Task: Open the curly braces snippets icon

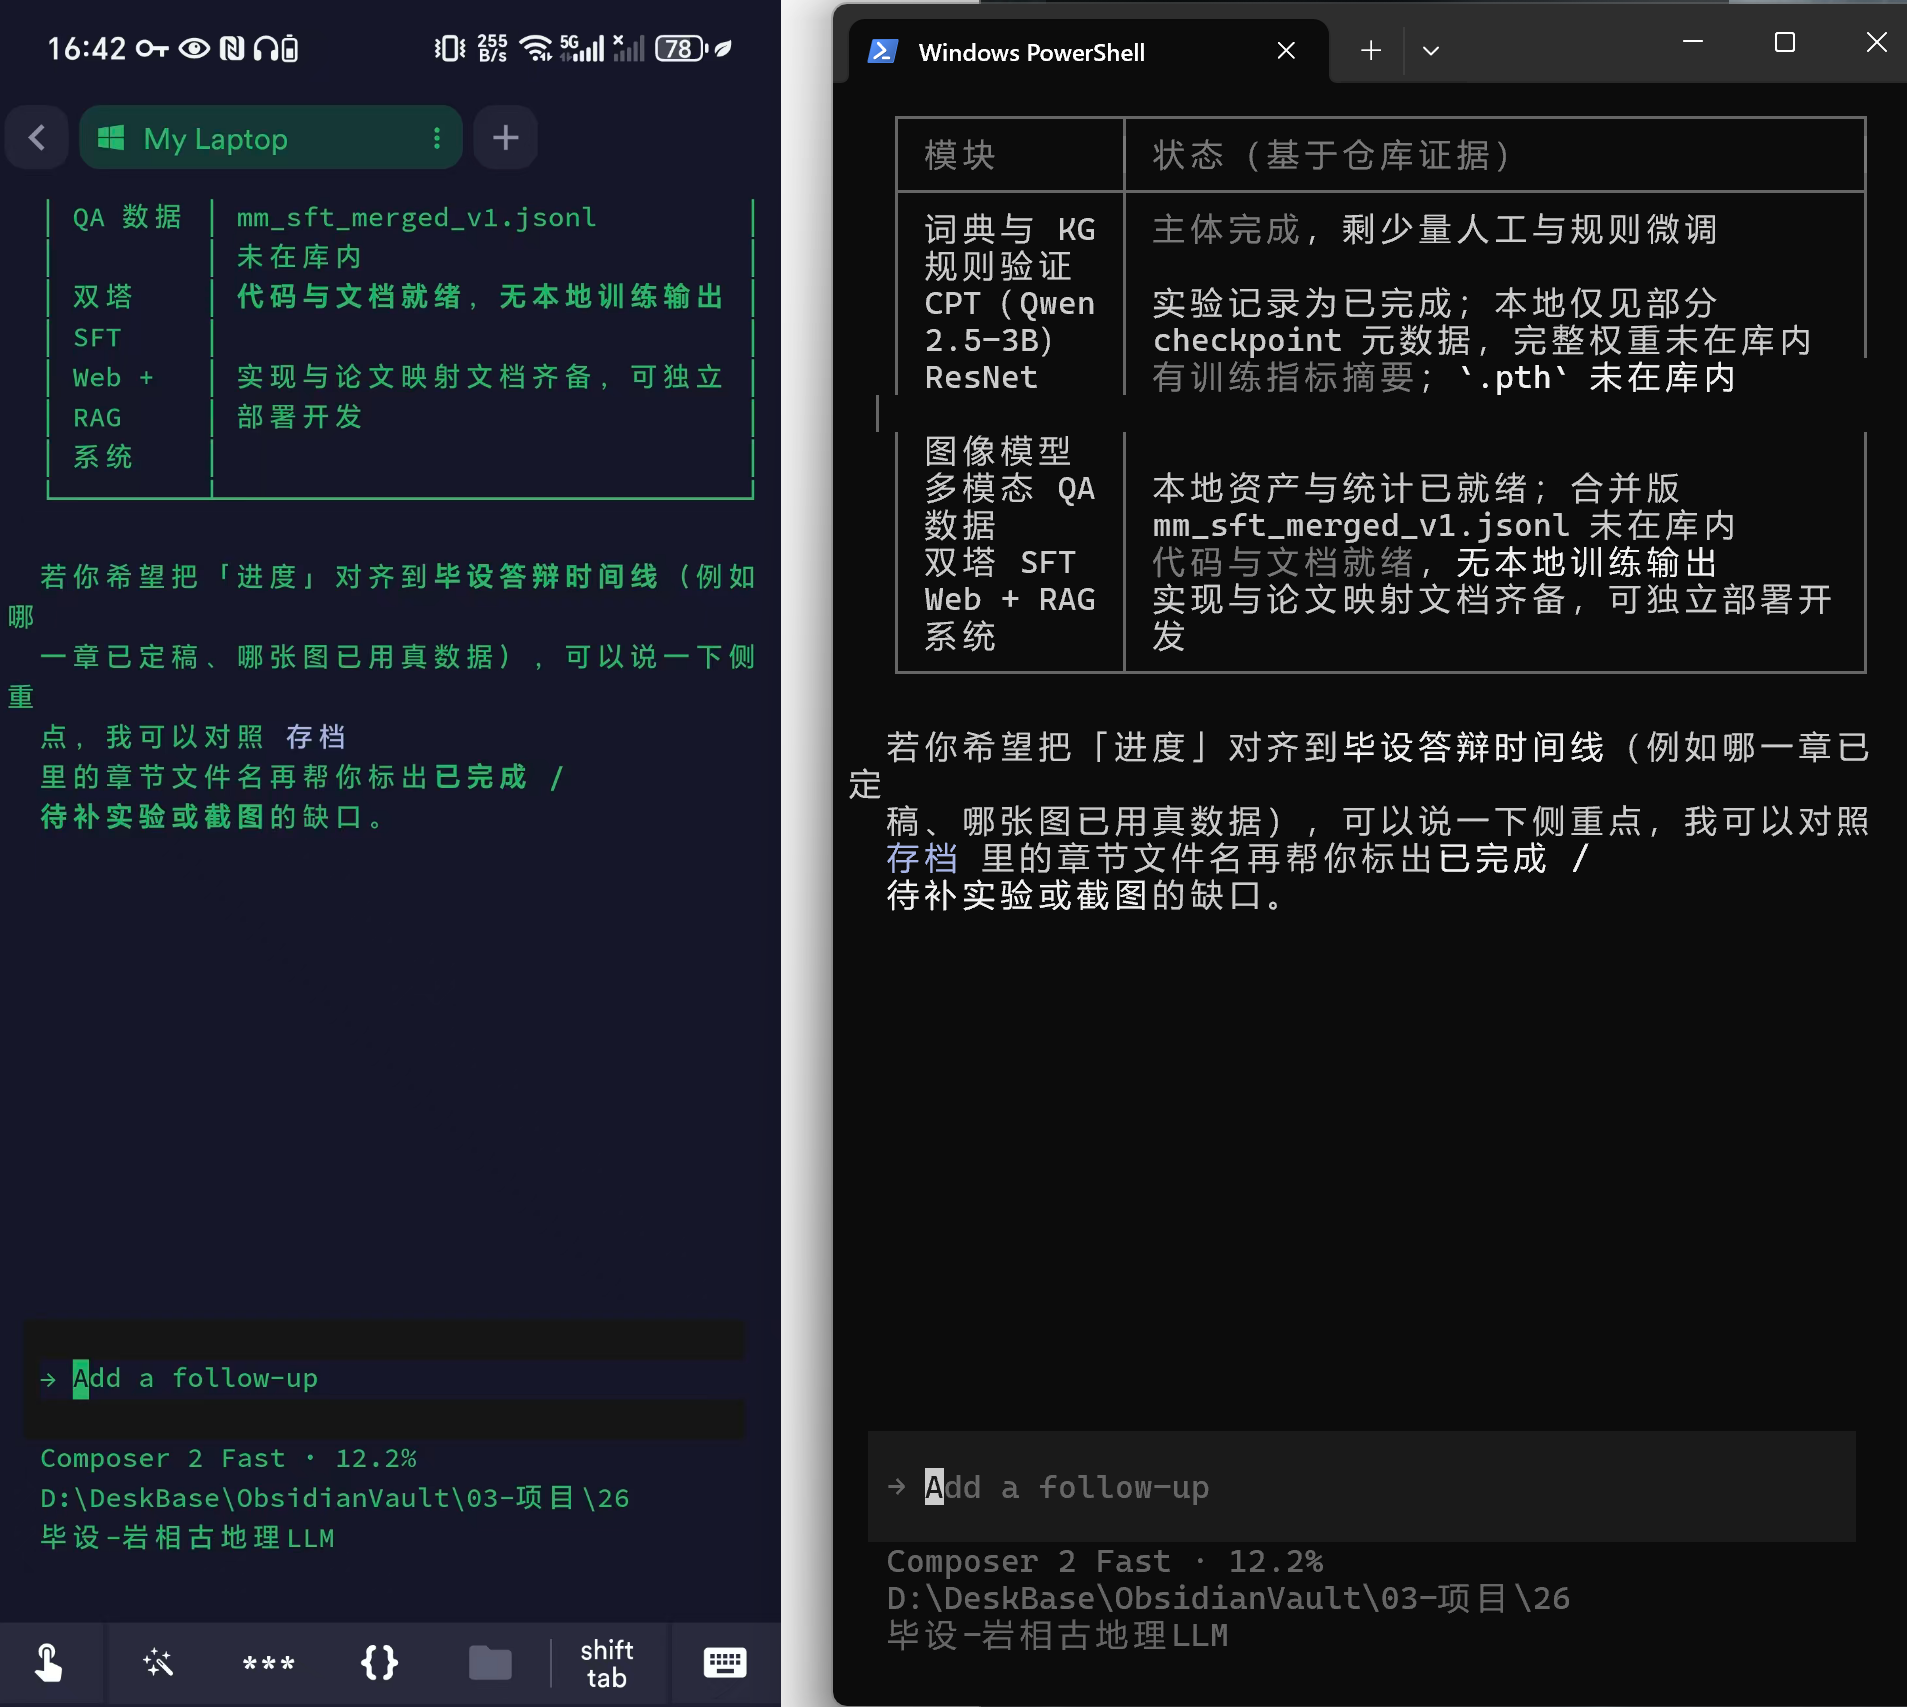Action: [x=379, y=1663]
